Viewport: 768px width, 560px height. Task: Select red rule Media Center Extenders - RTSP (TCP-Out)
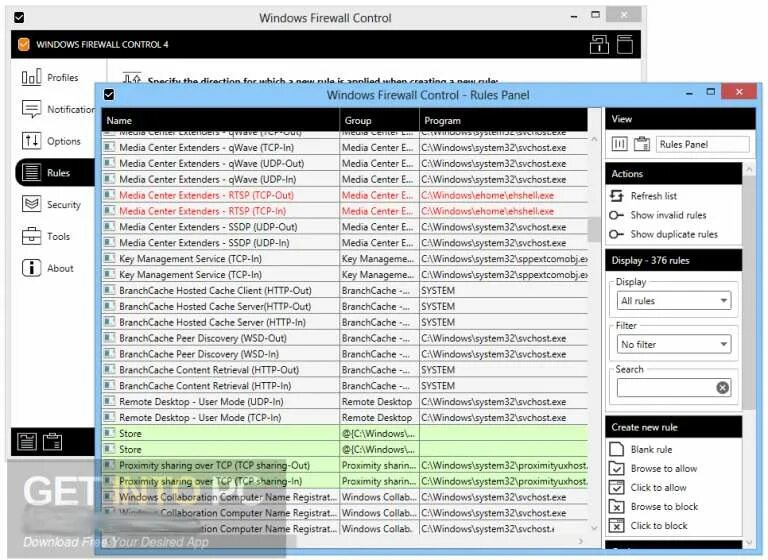[345, 195]
